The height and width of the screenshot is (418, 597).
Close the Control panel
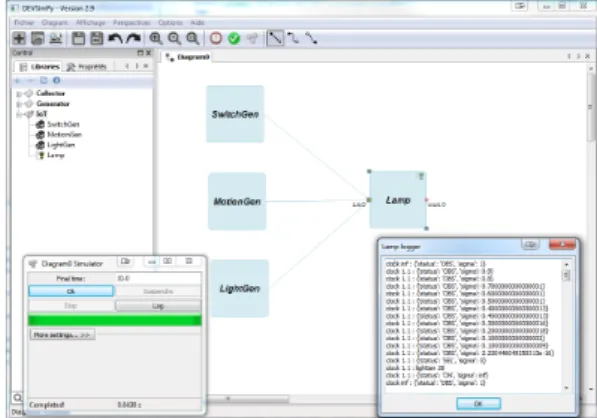[x=148, y=53]
